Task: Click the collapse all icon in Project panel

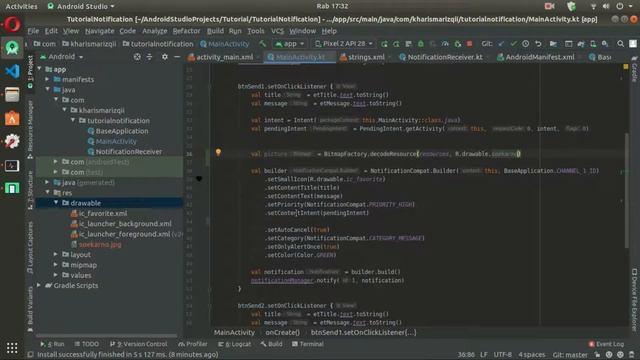Action: coord(149,57)
